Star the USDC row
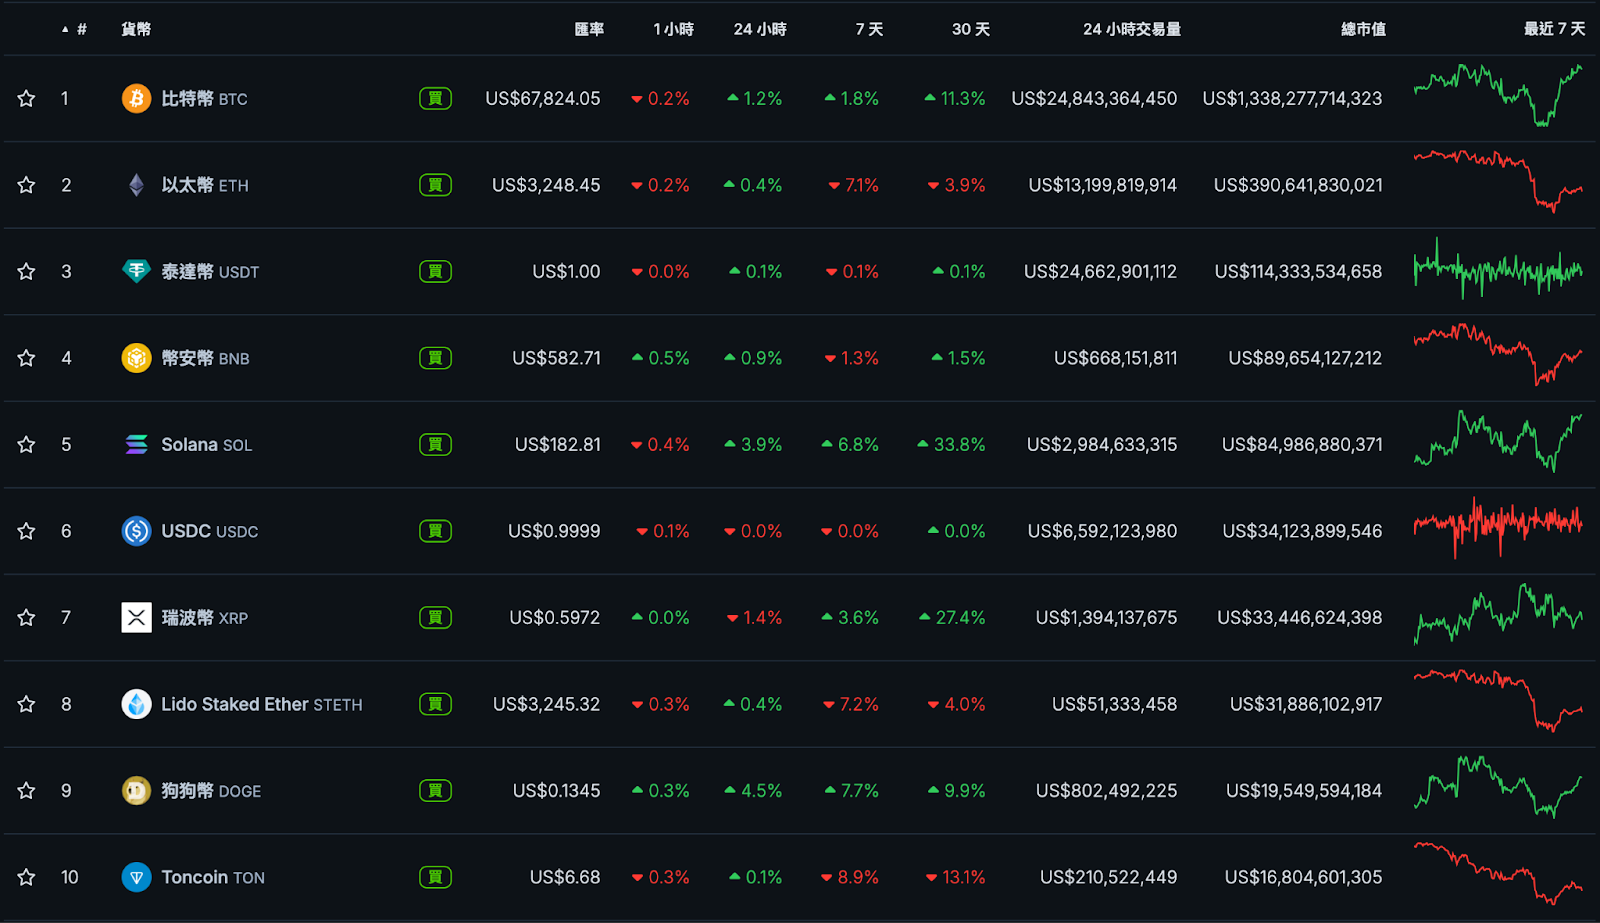The width and height of the screenshot is (1600, 923). [26, 531]
